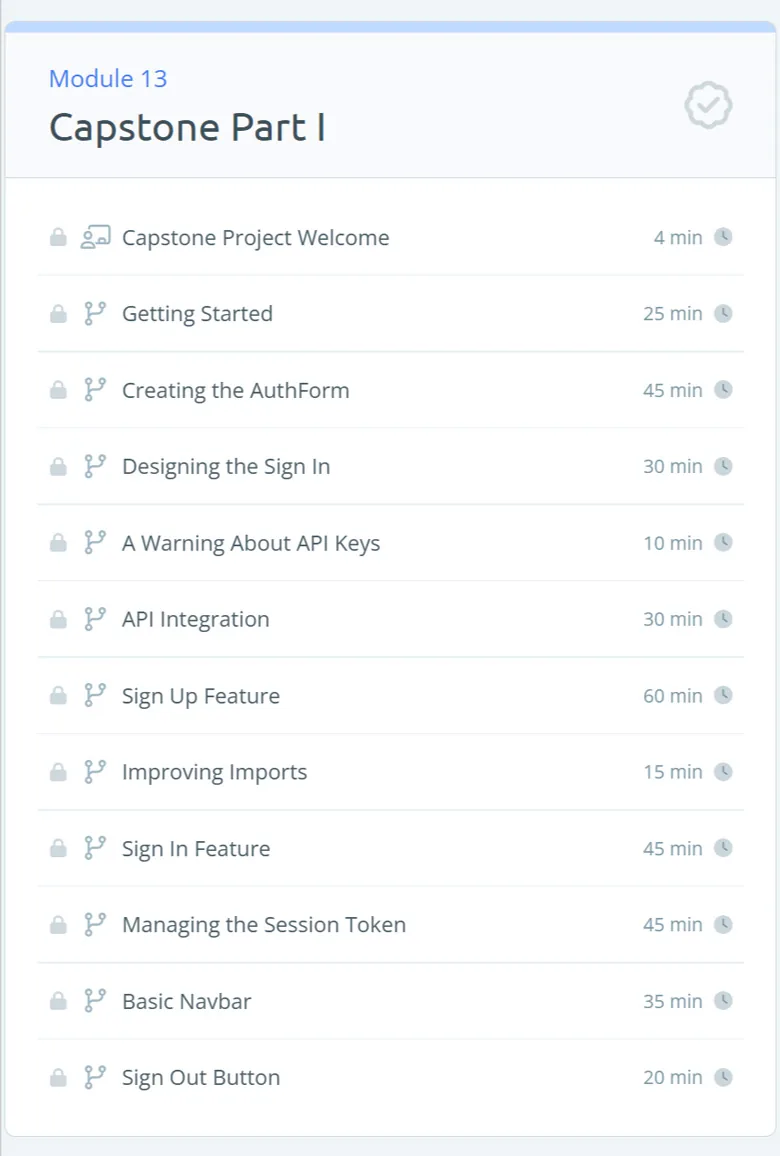Click the clock icon on Sign Up Feature row

click(x=723, y=695)
